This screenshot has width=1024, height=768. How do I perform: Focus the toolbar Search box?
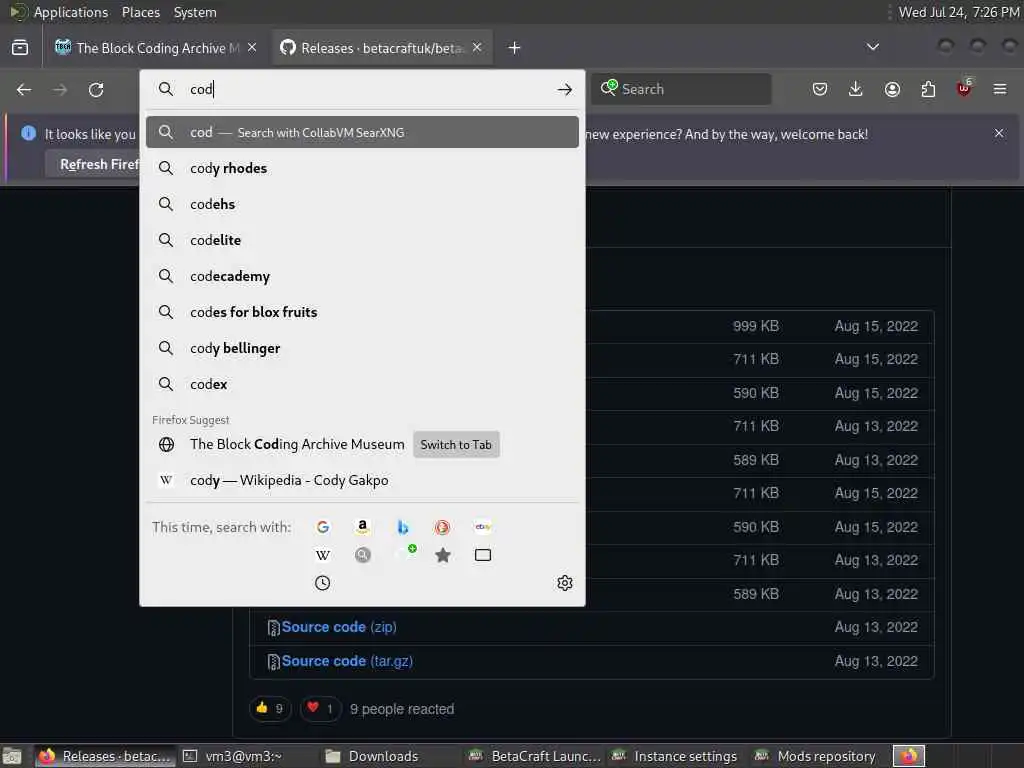pyautogui.click(x=681, y=89)
